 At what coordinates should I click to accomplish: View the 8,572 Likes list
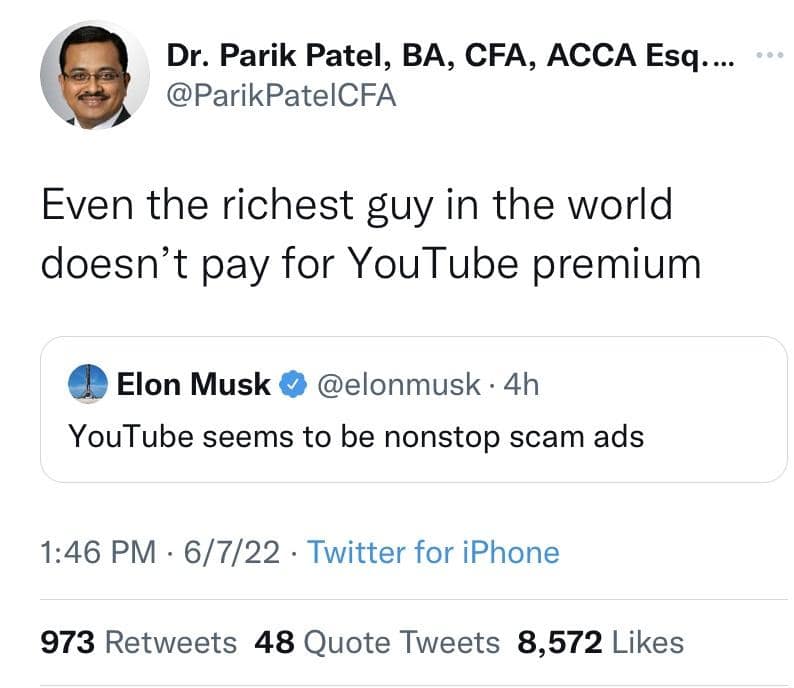click(x=600, y=642)
